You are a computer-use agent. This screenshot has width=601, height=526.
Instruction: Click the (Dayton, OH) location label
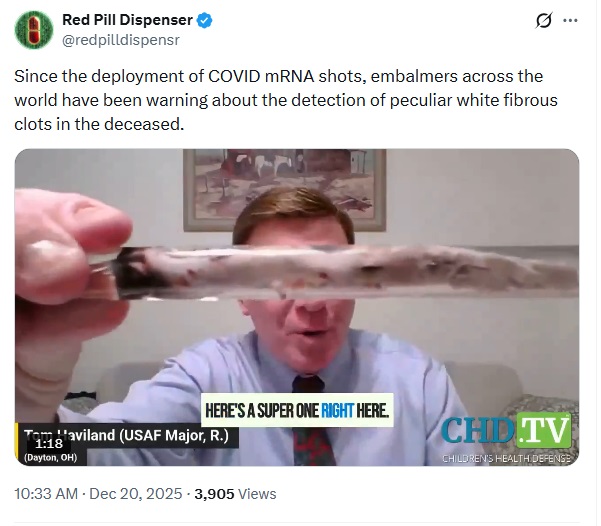click(51, 458)
